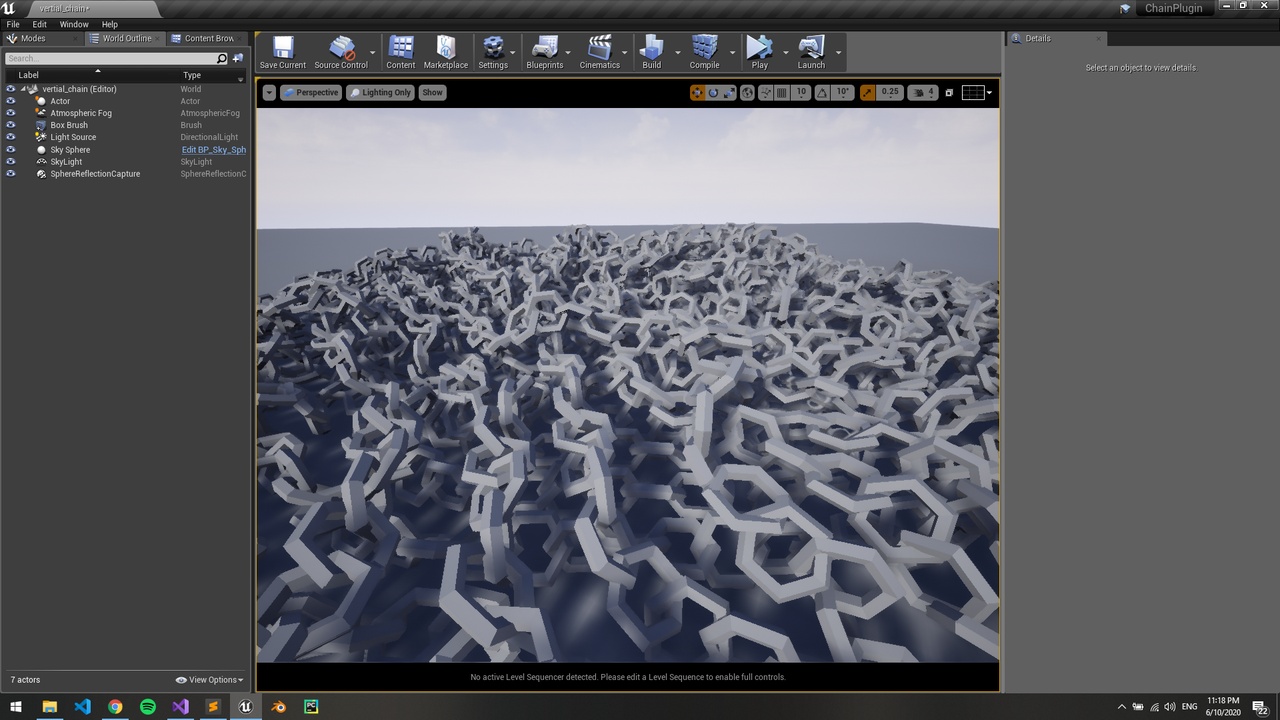This screenshot has height=720, width=1280.
Task: Open the View Options dropdown
Action: pos(210,680)
